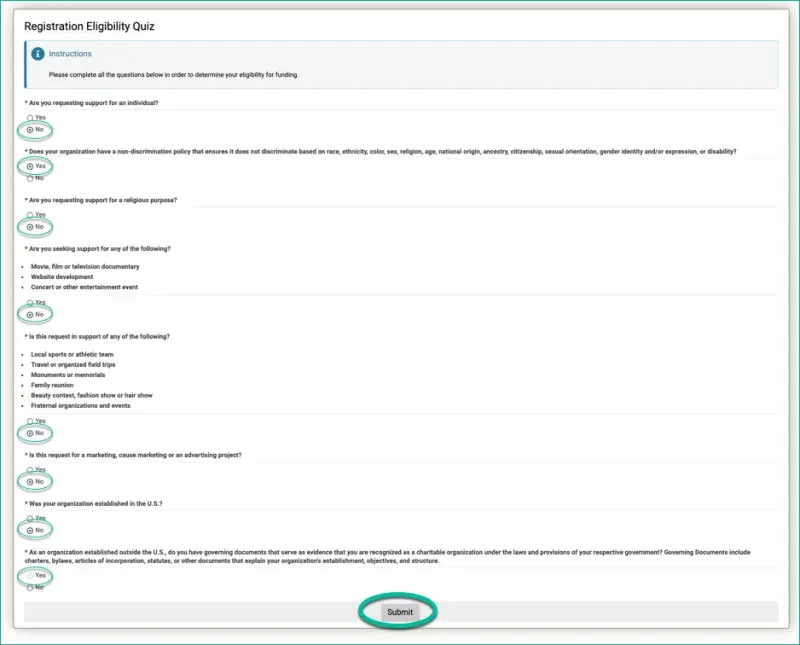Pick No for the religious purpose question
Viewport: 800px width, 645px height.
(30, 227)
